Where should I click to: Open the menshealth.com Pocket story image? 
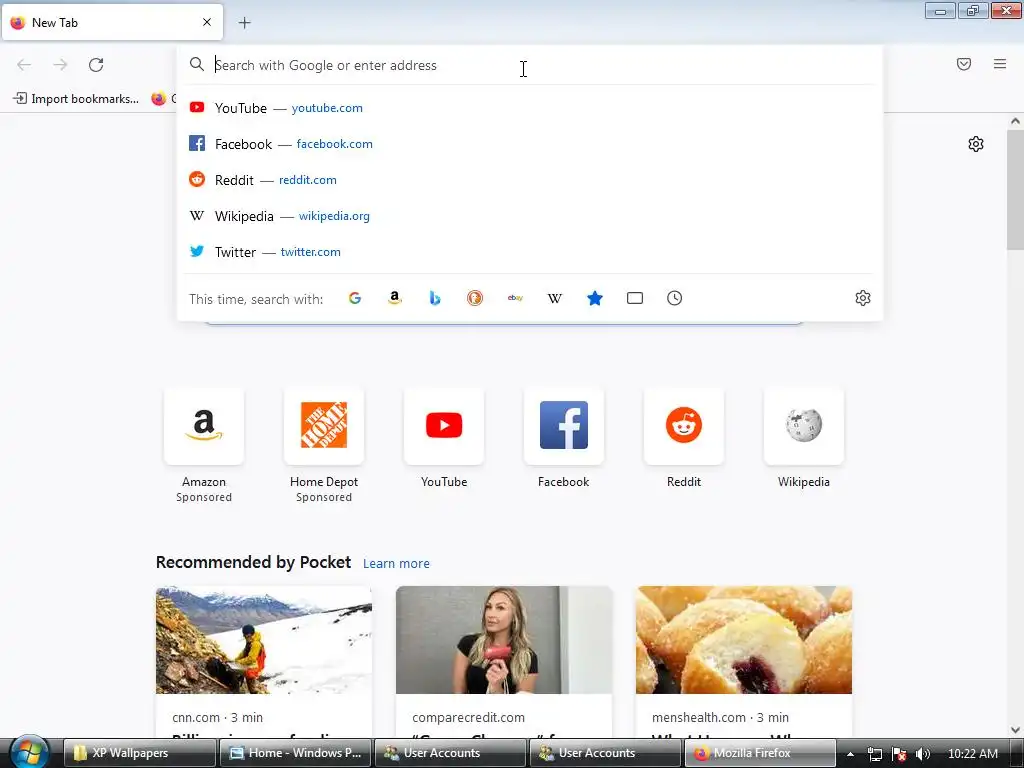(x=744, y=640)
